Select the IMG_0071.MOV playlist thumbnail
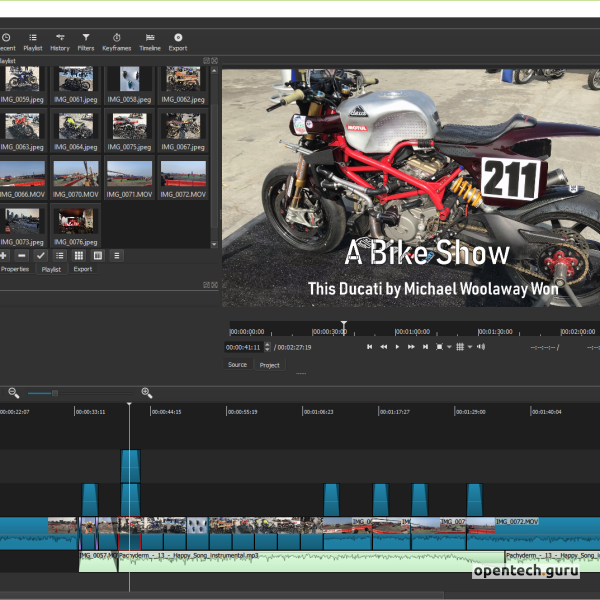Screen dimensions: 600x600 pos(129,172)
